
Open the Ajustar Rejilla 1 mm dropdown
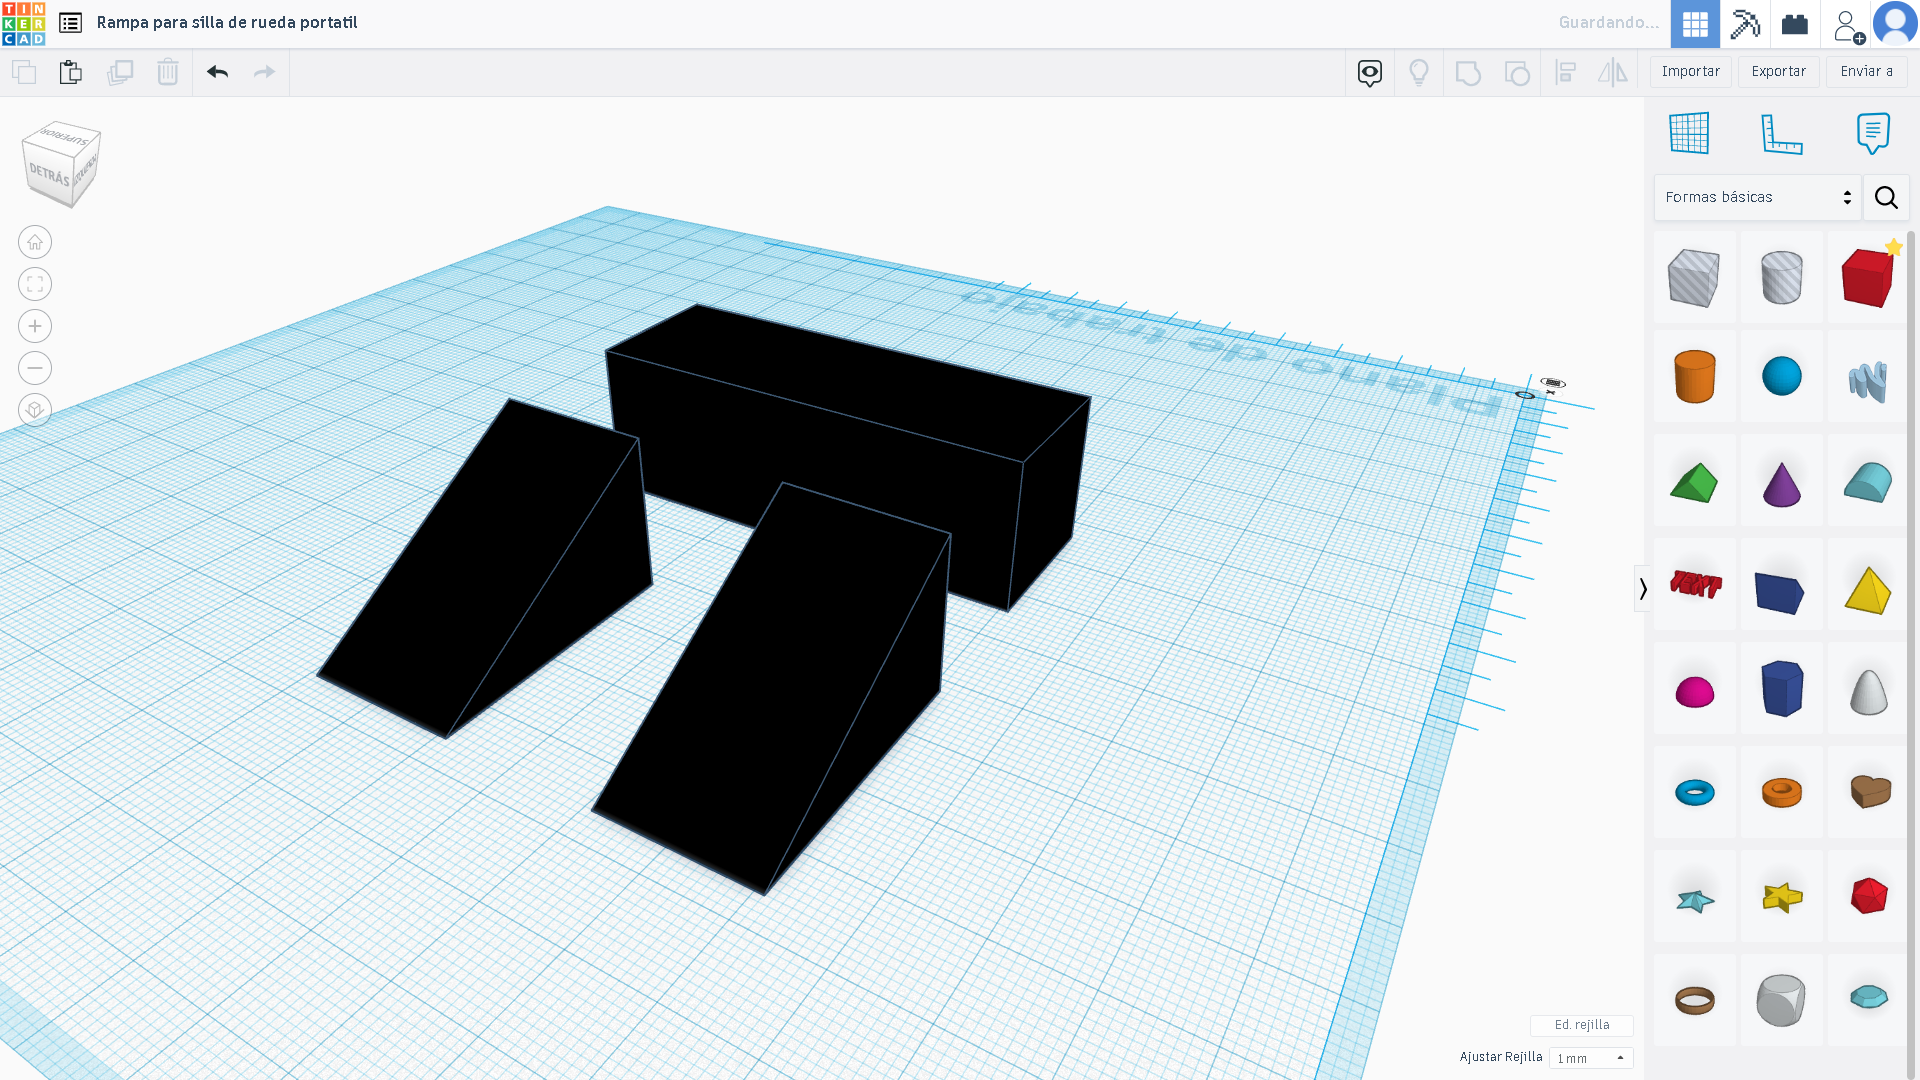coord(1591,1058)
